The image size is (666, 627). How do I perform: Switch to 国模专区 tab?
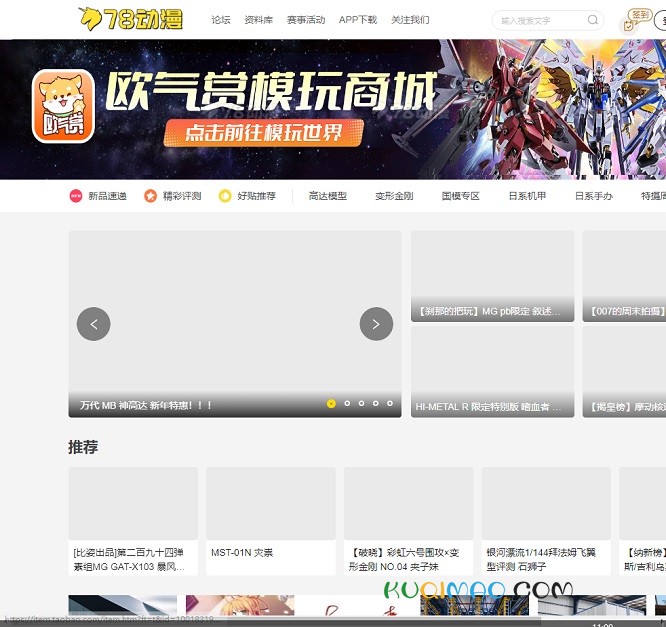coord(460,196)
